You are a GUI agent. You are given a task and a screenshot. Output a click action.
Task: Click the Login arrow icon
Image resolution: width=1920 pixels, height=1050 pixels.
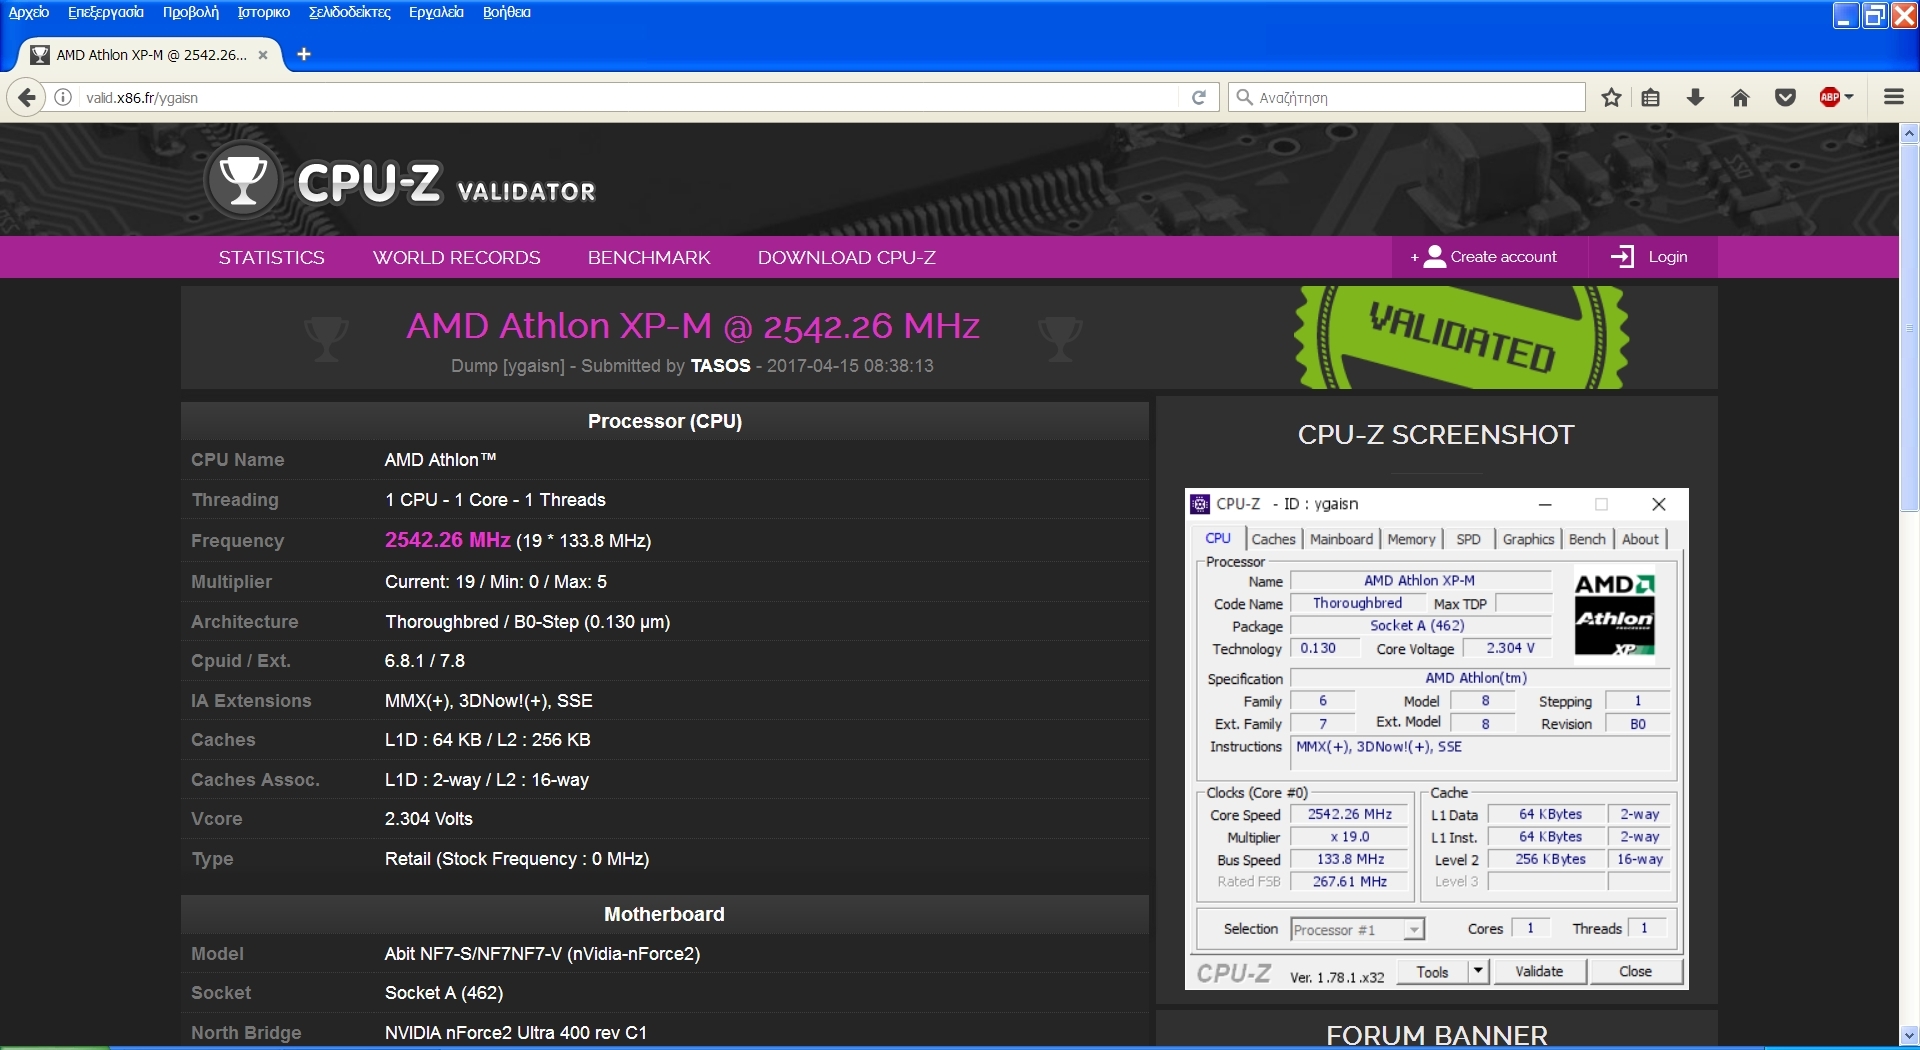coord(1622,257)
